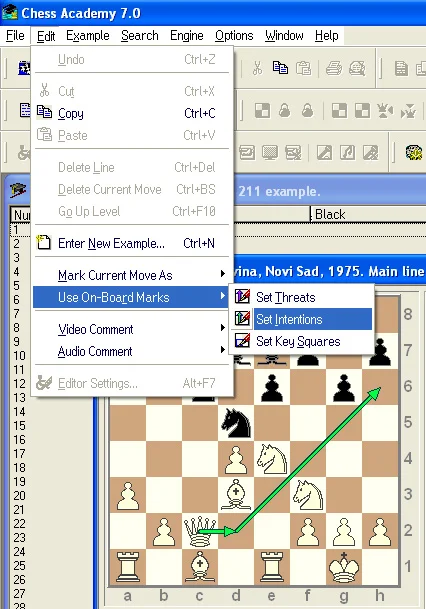Click the Cut scissors toolbar icon
Viewport: 426px width, 609px height.
point(257,69)
